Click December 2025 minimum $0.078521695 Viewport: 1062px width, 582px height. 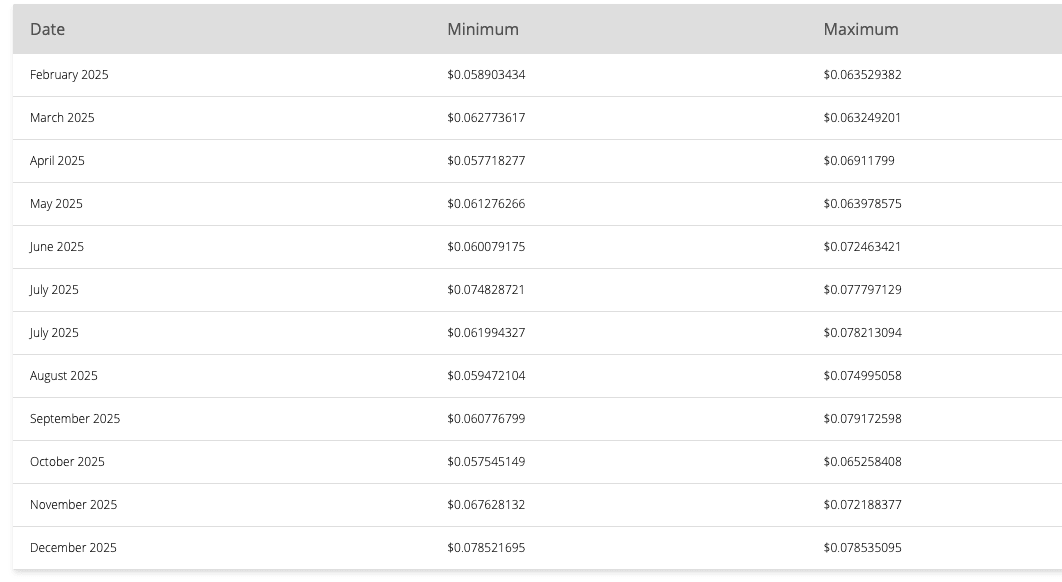click(486, 548)
